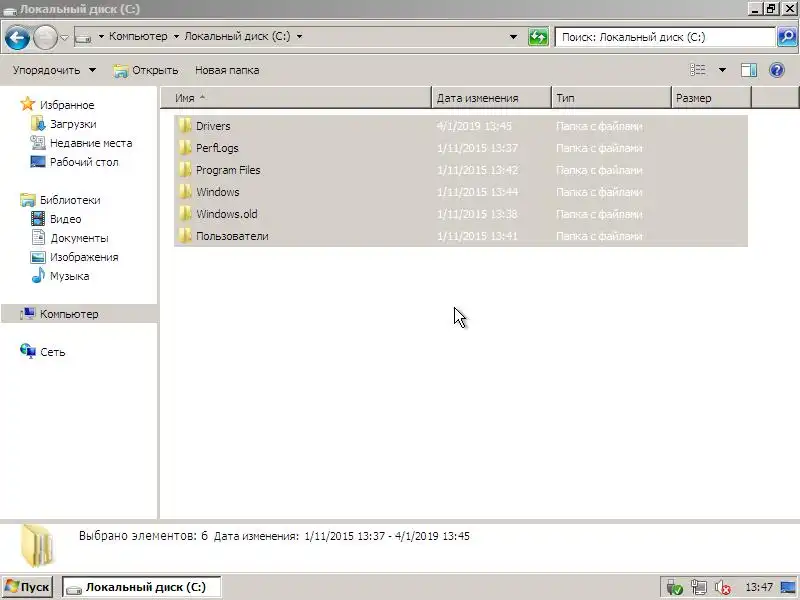Open Загрузки in the navigation pane
The height and width of the screenshot is (600, 800).
click(x=73, y=124)
